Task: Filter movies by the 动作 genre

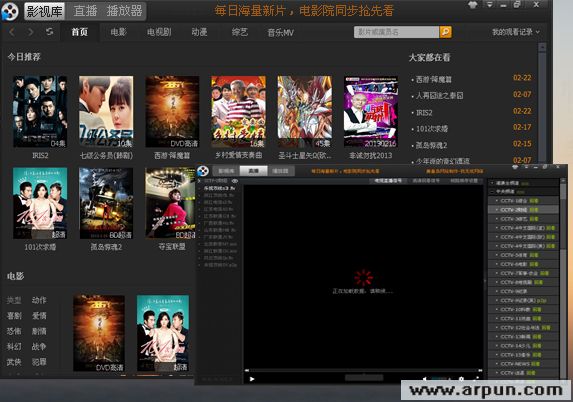Action: click(x=39, y=300)
